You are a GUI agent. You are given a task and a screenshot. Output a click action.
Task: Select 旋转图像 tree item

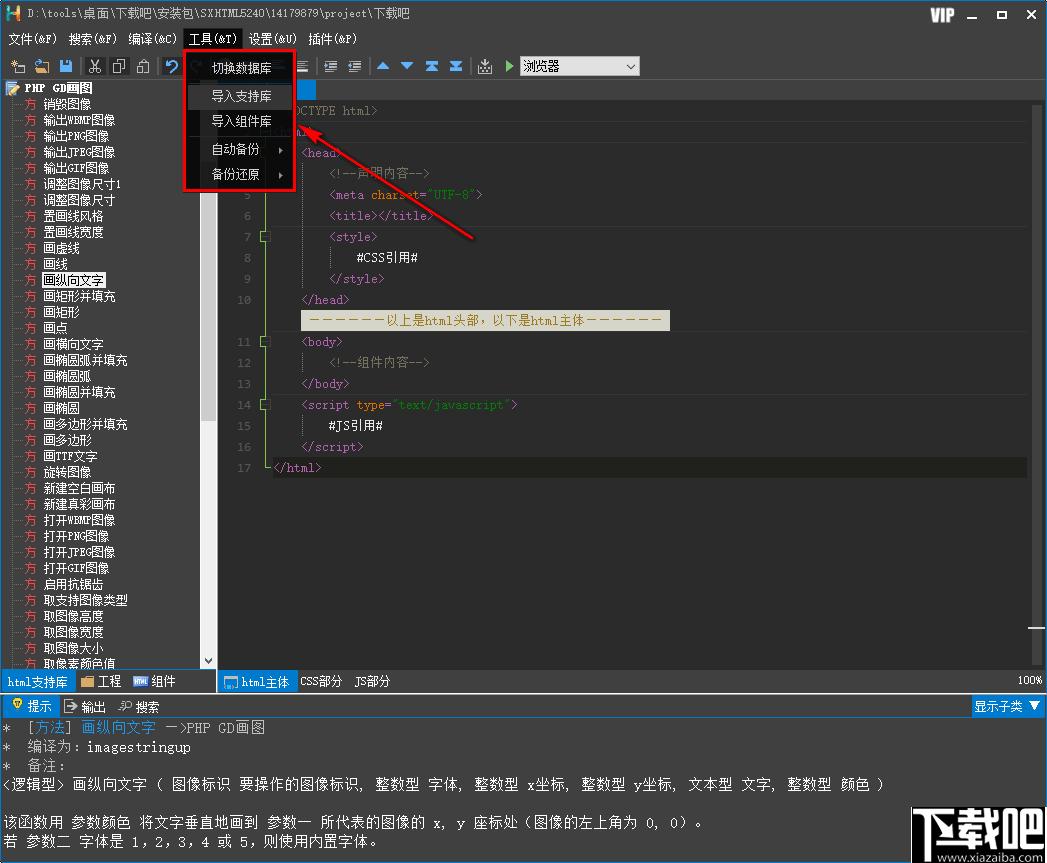[x=67, y=473]
